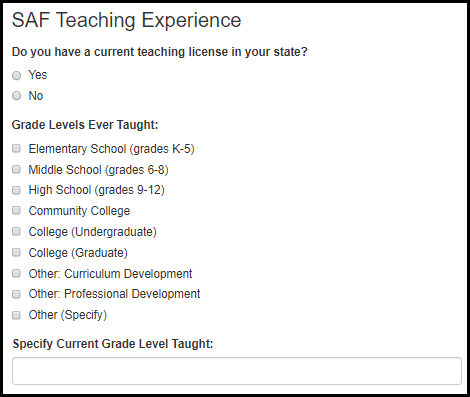This screenshot has width=470, height=397.
Task: Focus the current grade level text field
Action: pyautogui.click(x=237, y=371)
